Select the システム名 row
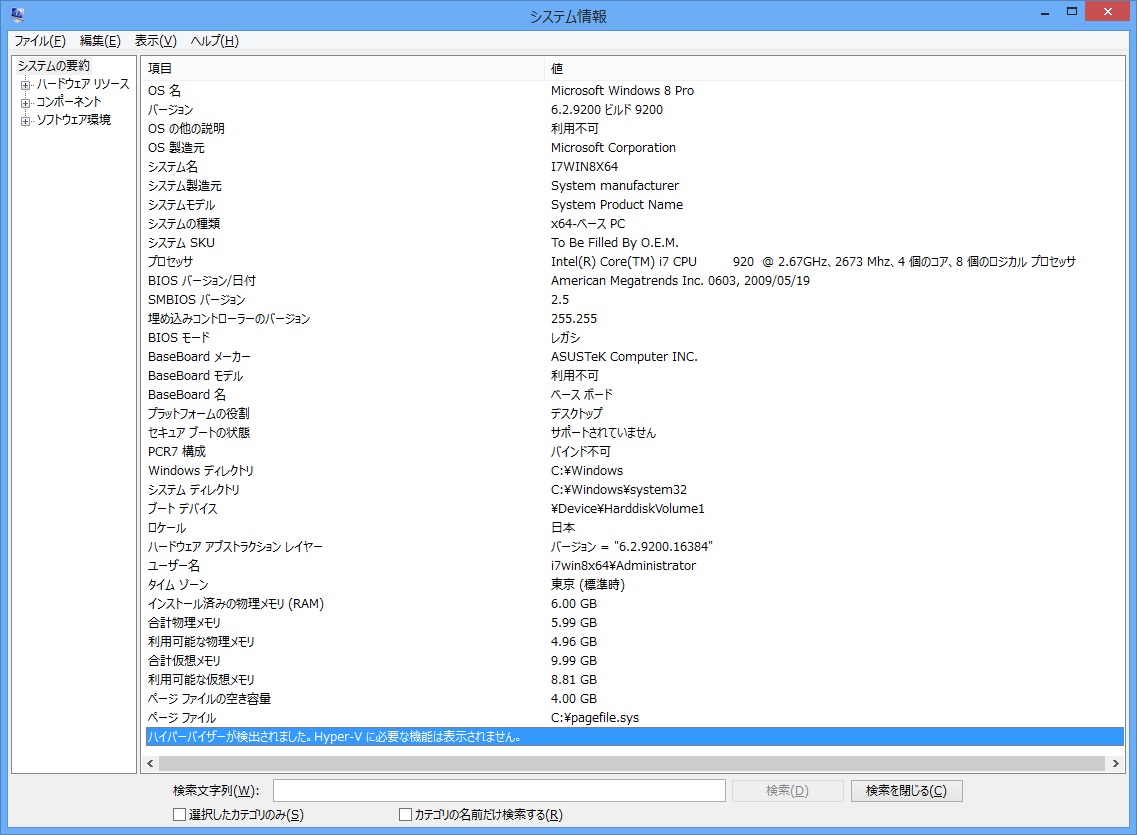This screenshot has height=835, width=1137. (634, 167)
